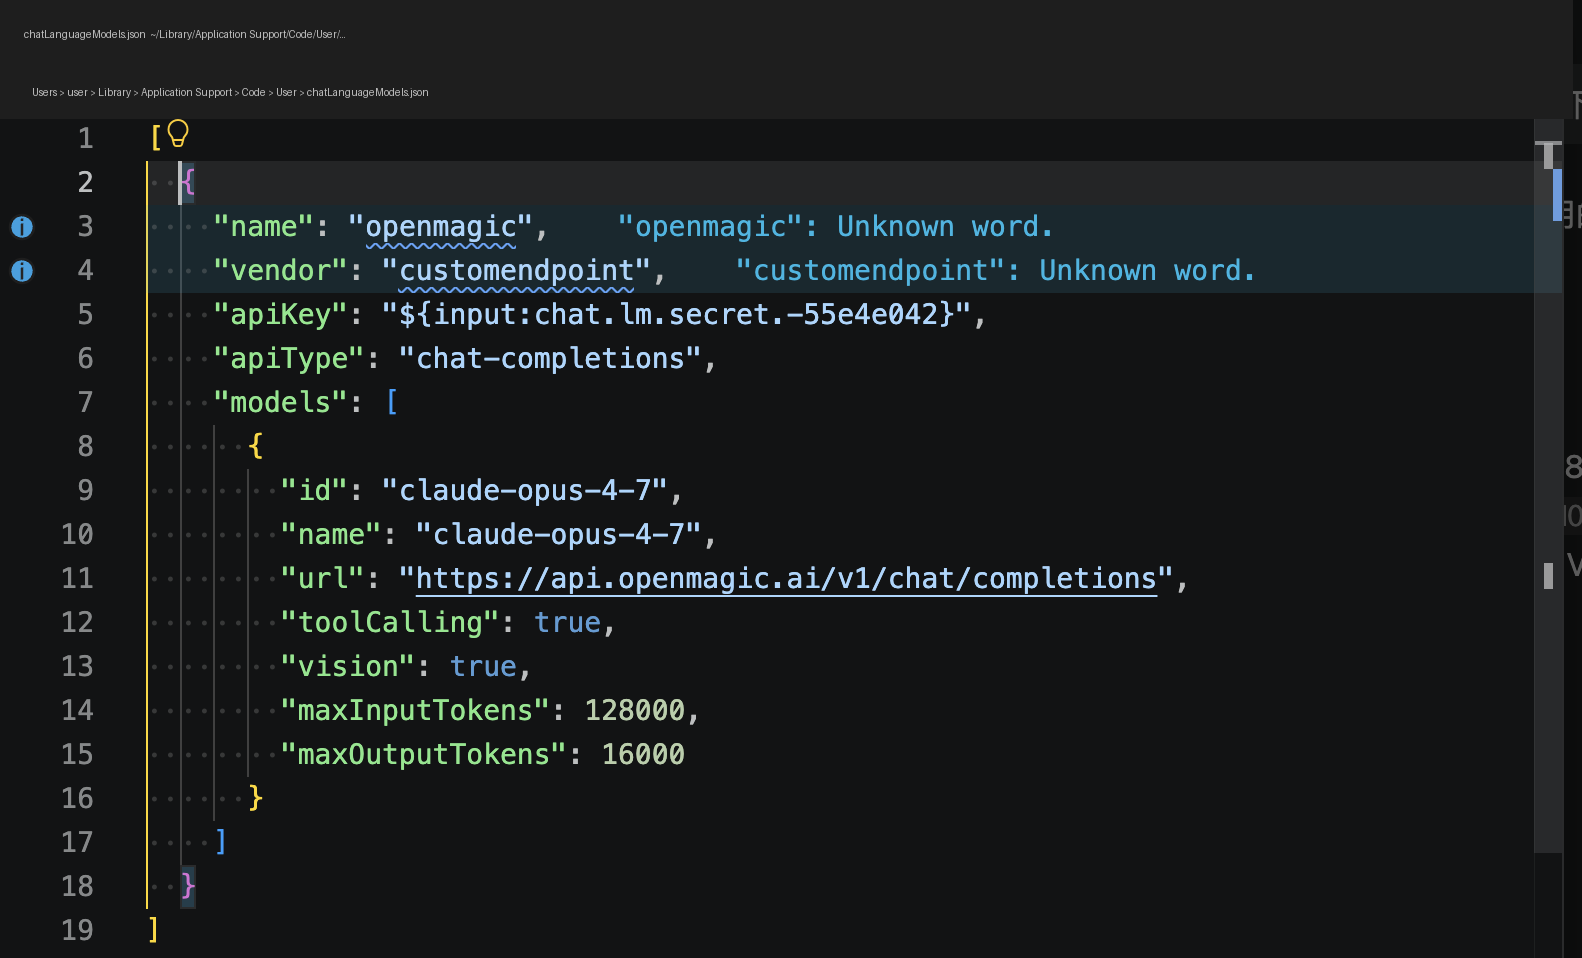The width and height of the screenshot is (1582, 958).
Task: Click the info marker beside line 3
Action: 22,227
